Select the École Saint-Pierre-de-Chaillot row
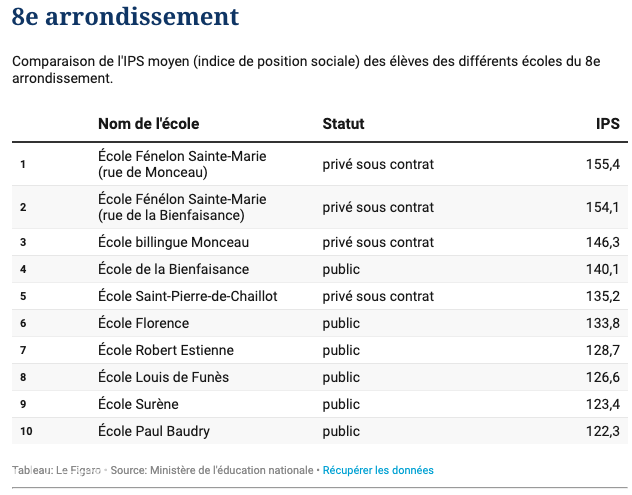632x495 pixels. point(320,296)
